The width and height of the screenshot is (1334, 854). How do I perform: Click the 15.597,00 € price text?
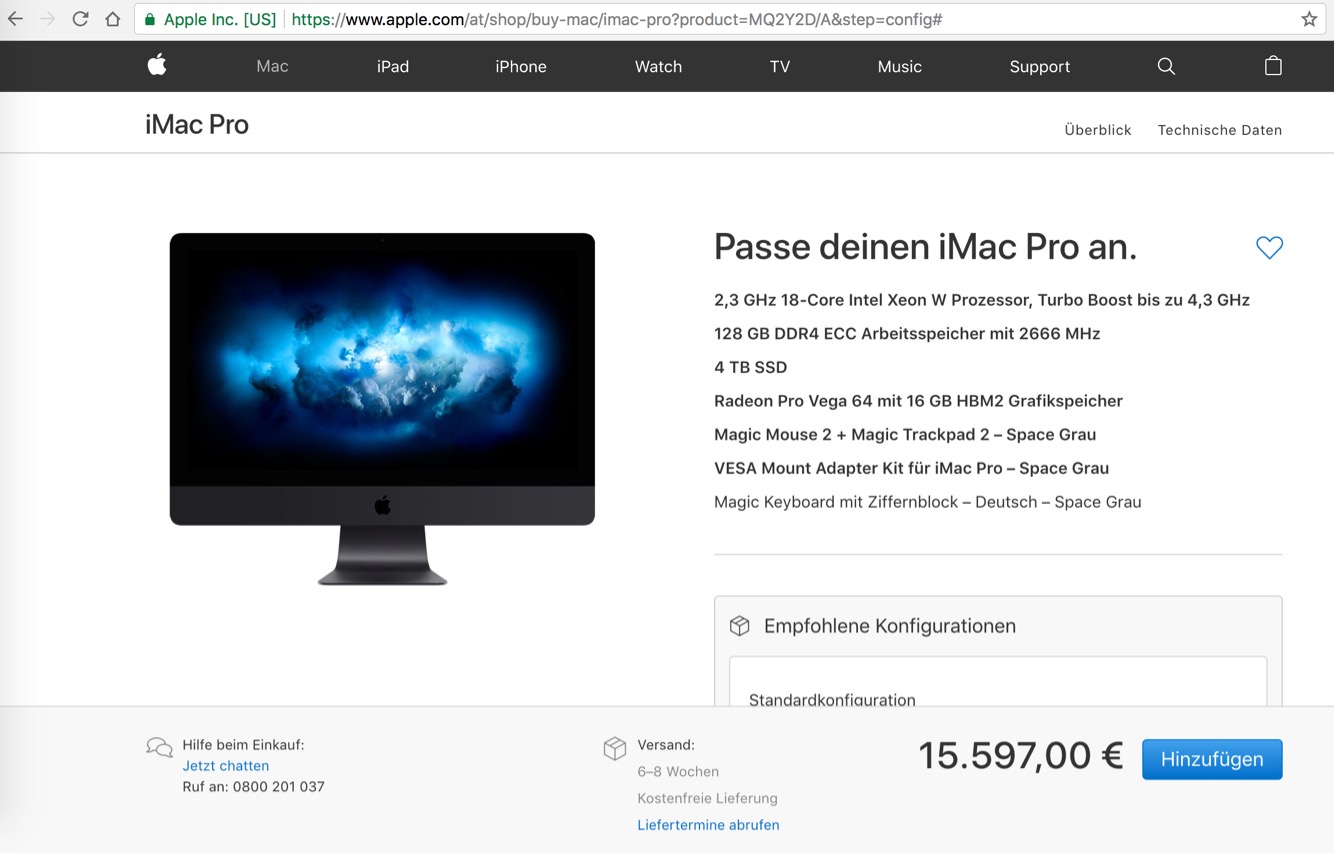(x=1021, y=756)
